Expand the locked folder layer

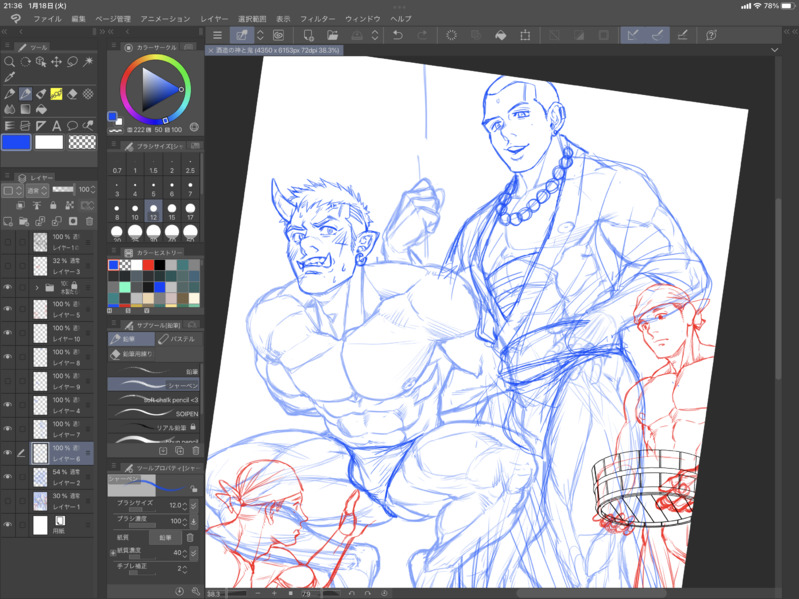37,288
